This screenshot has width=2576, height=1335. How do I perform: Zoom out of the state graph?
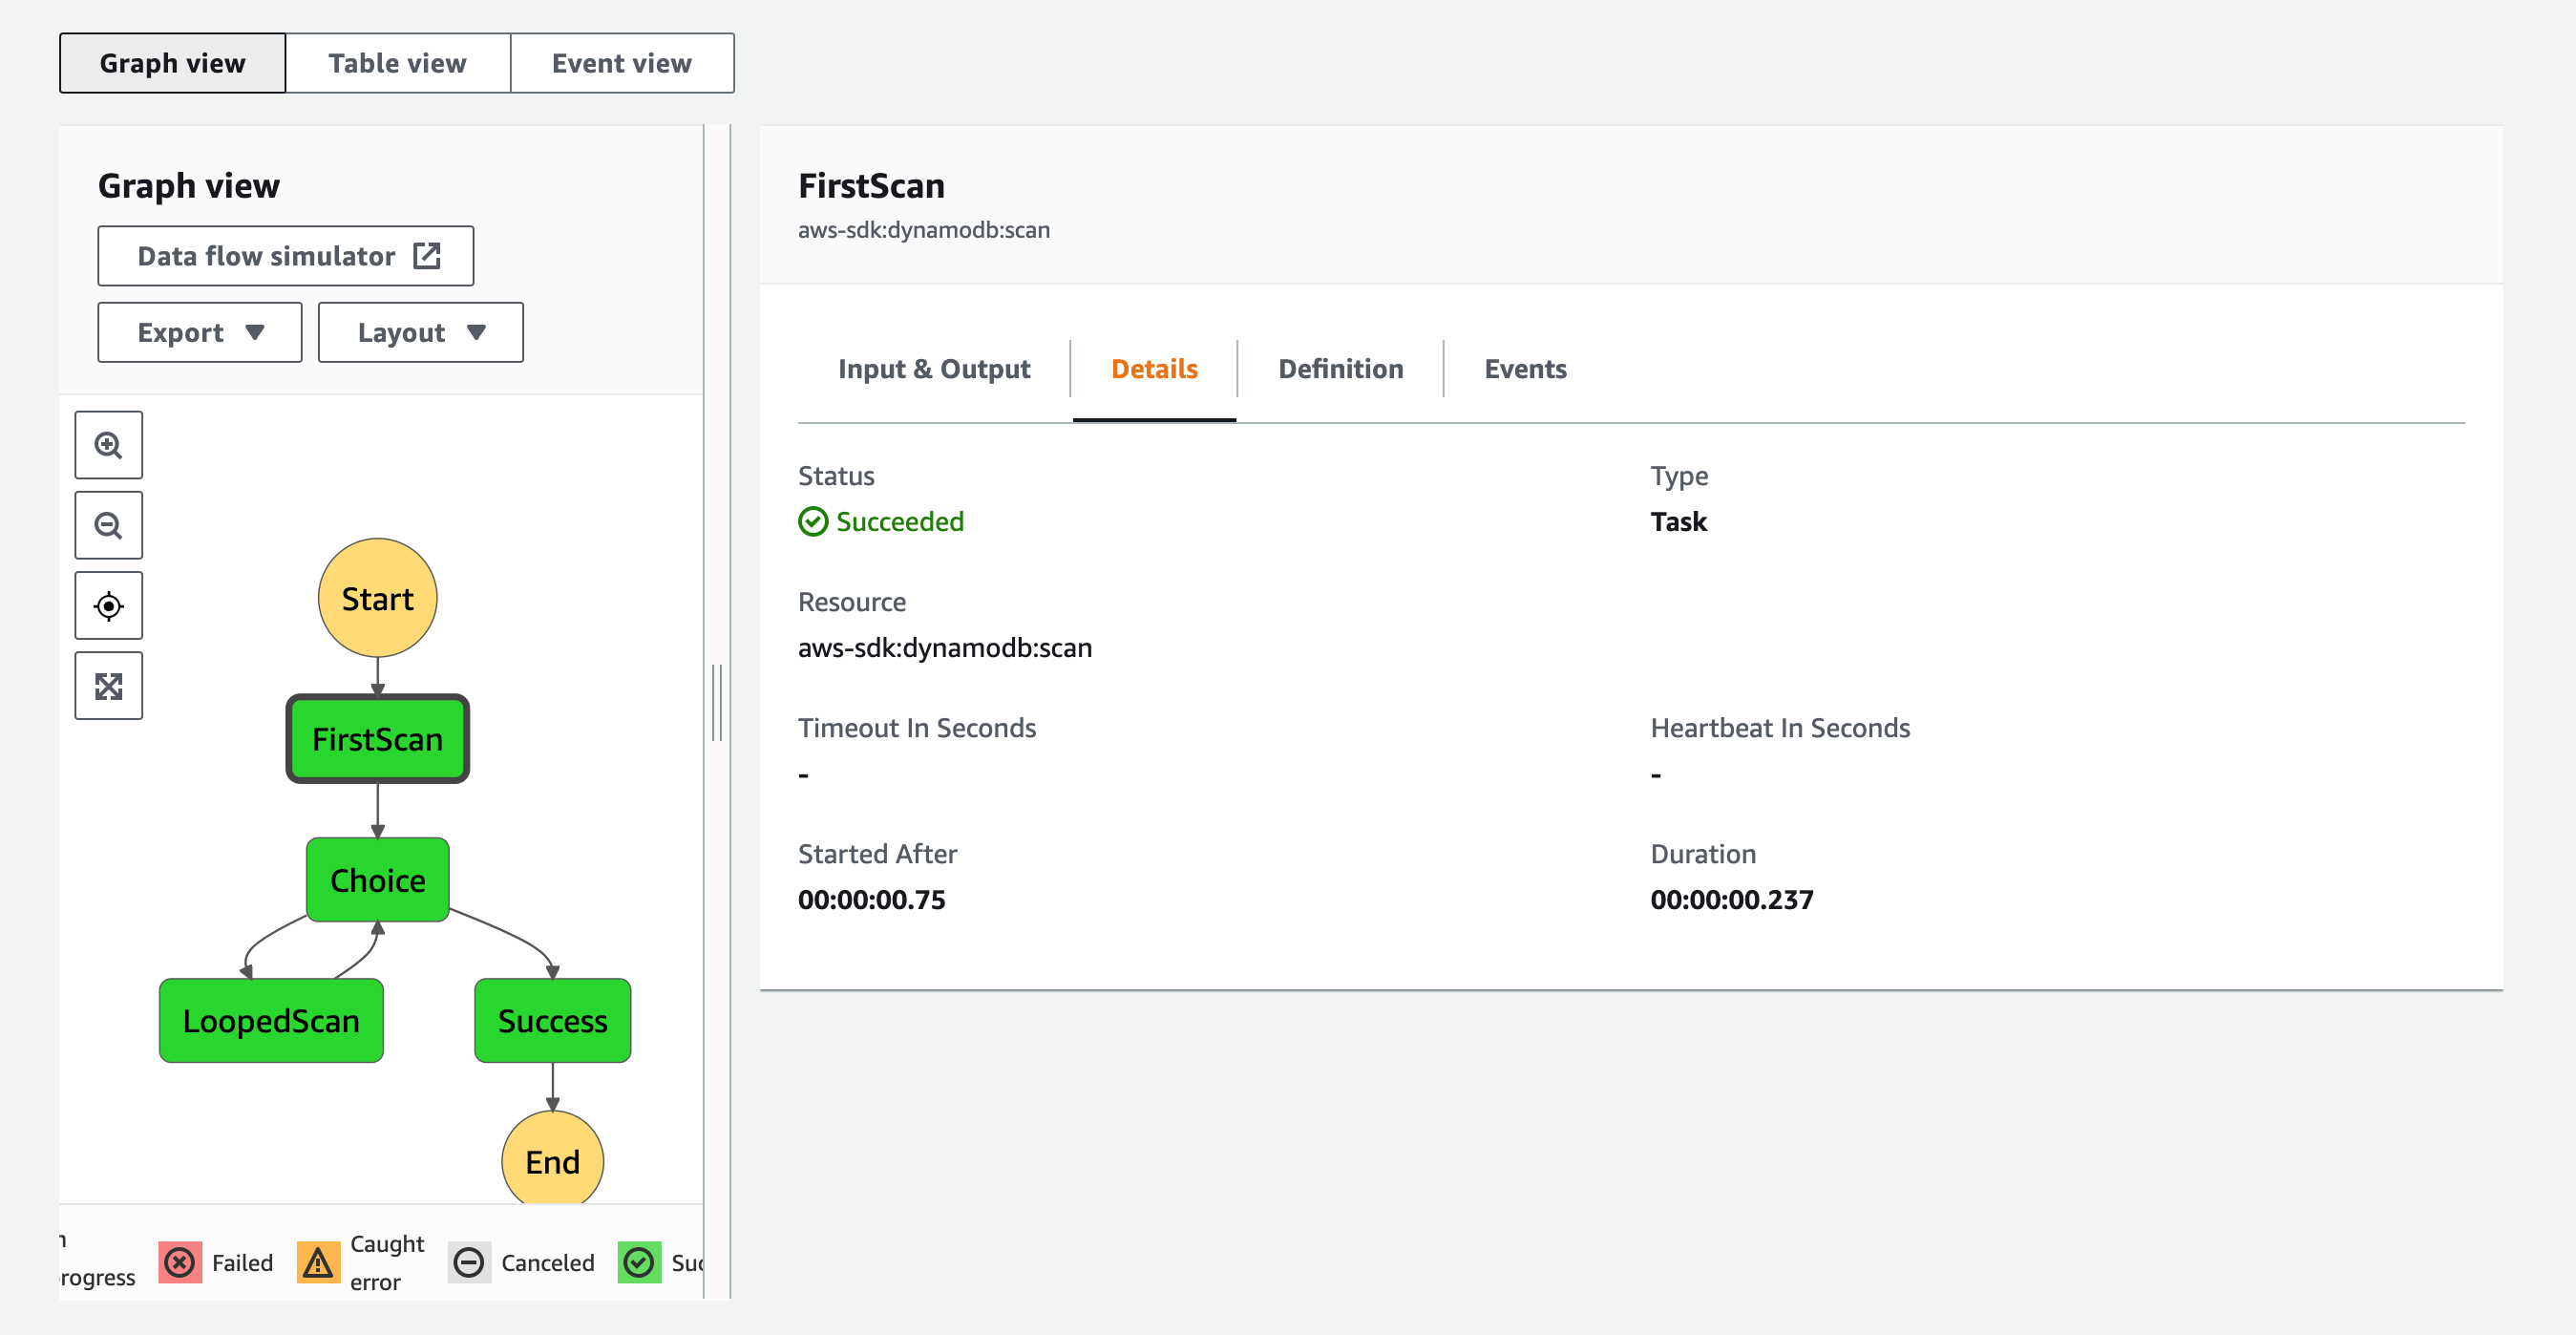click(x=108, y=525)
